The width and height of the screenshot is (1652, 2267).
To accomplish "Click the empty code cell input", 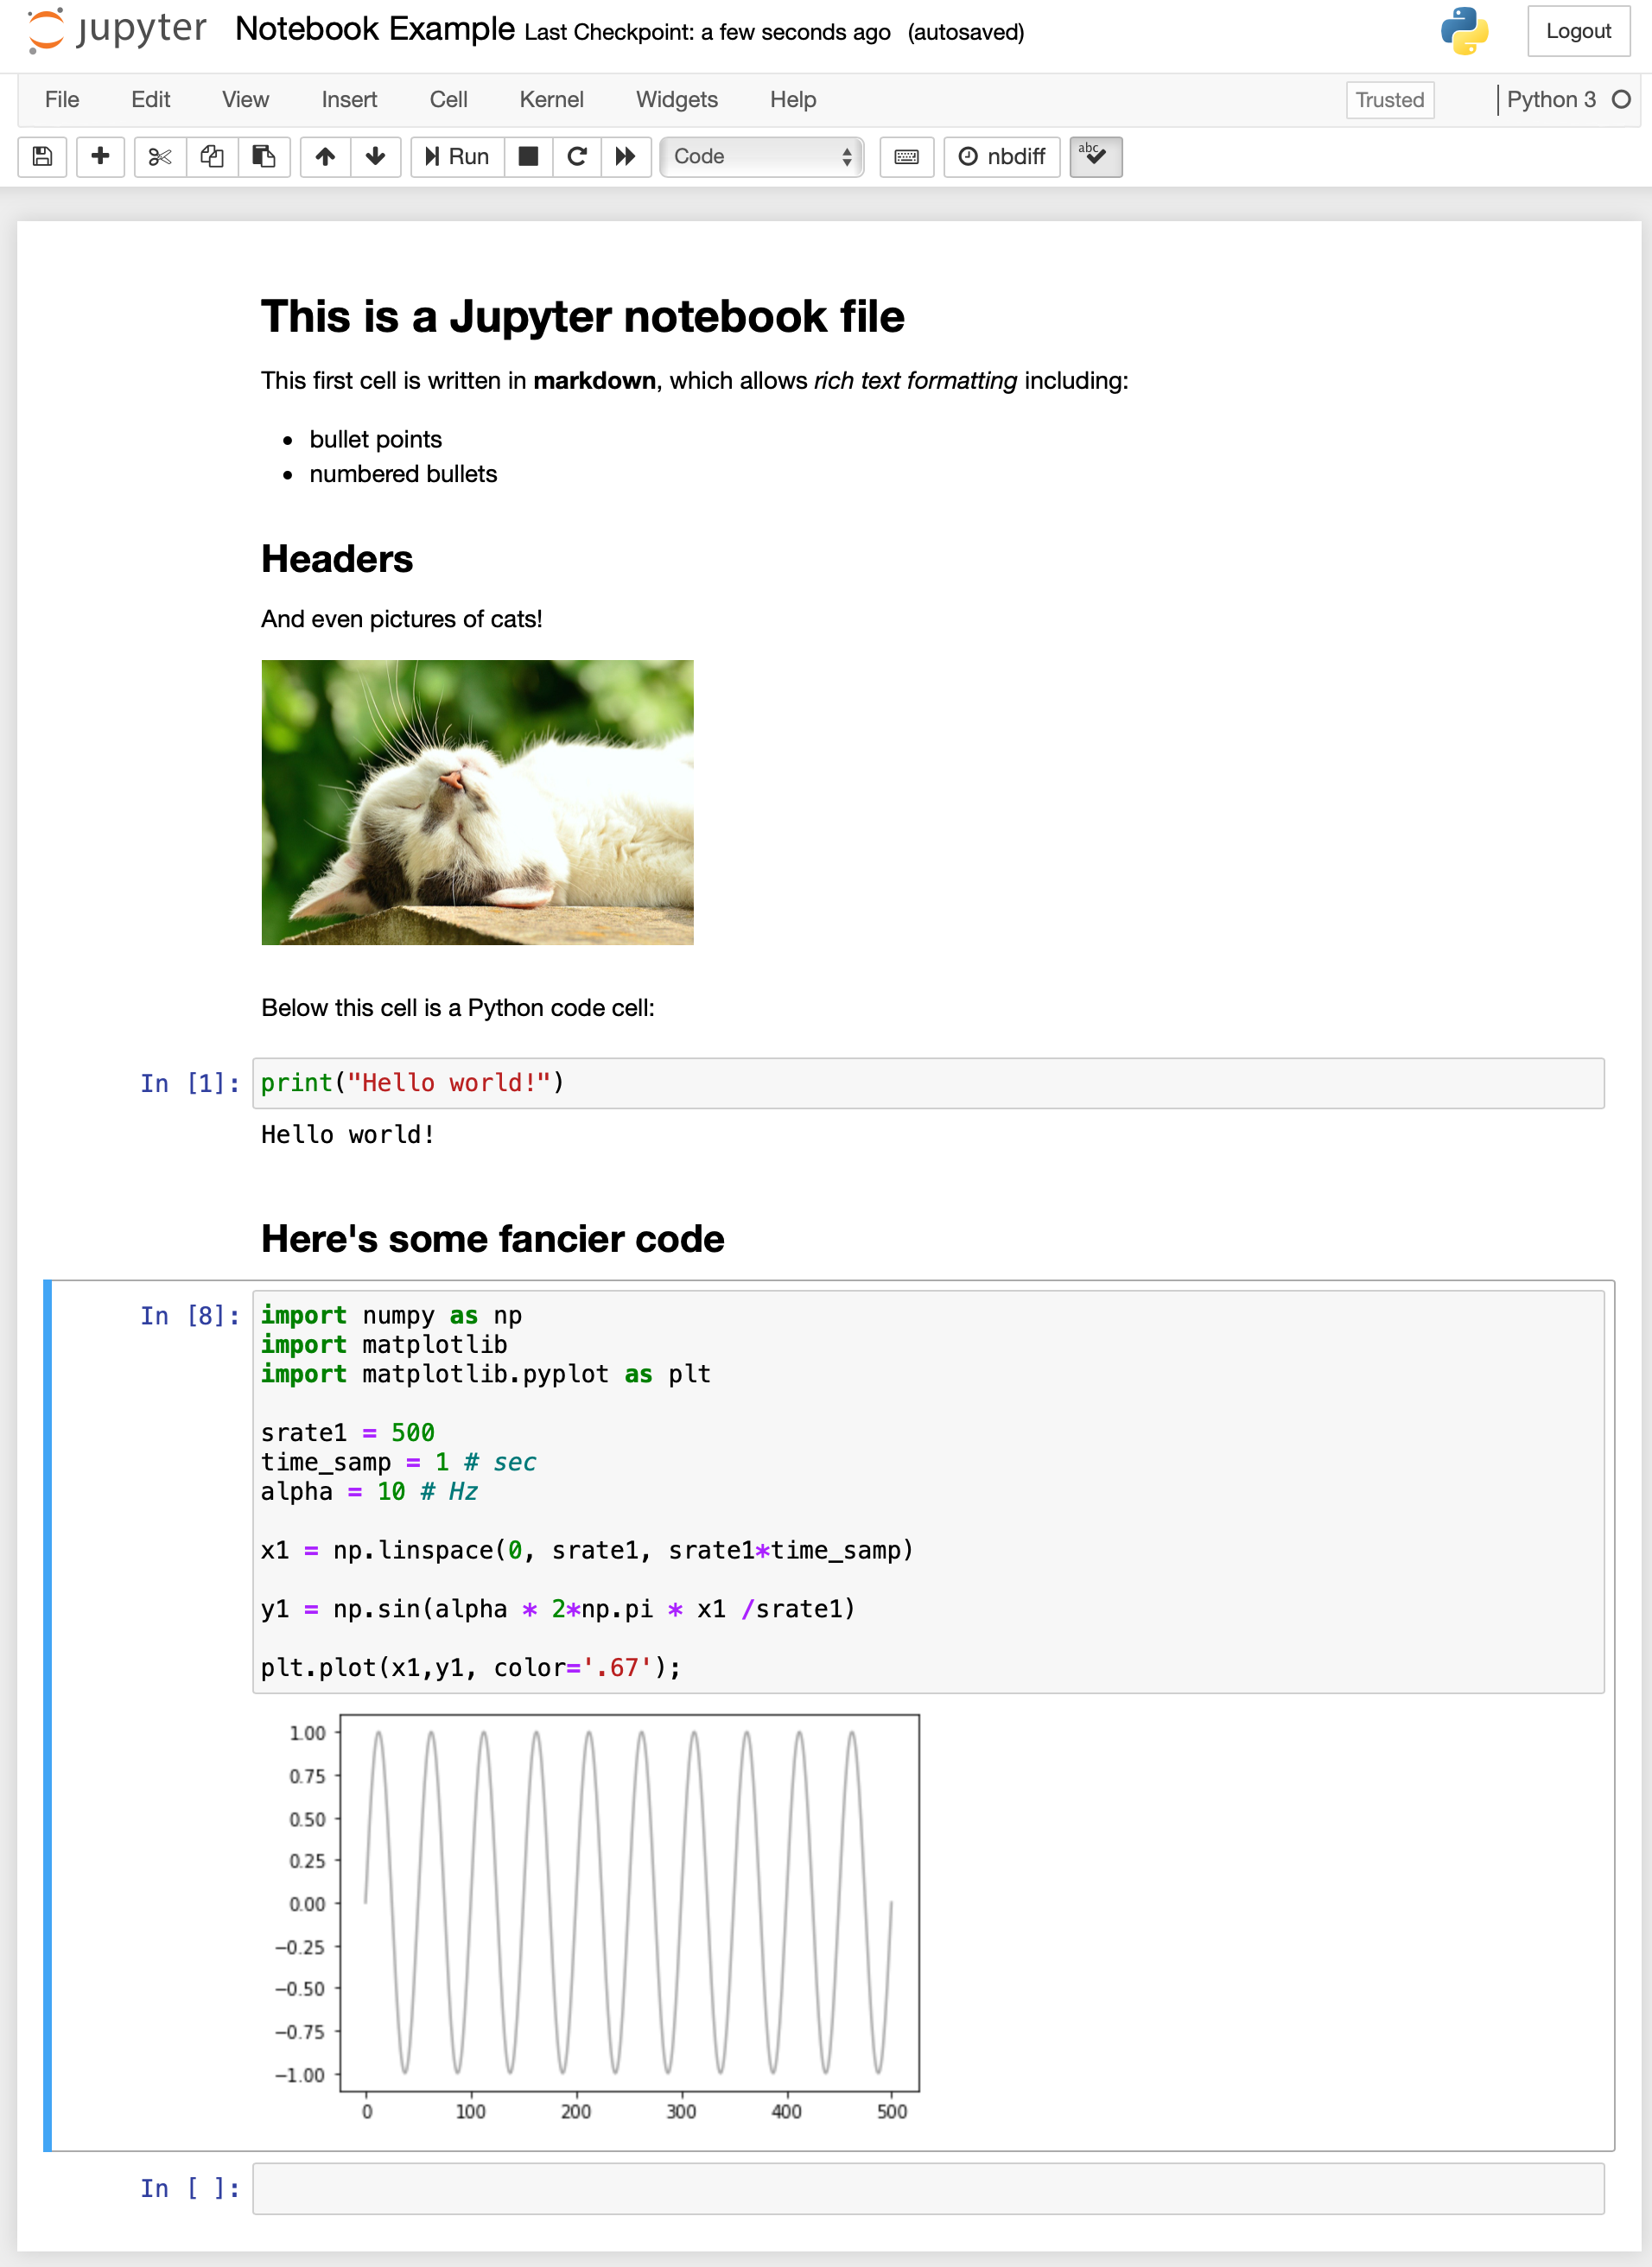I will [x=927, y=2188].
